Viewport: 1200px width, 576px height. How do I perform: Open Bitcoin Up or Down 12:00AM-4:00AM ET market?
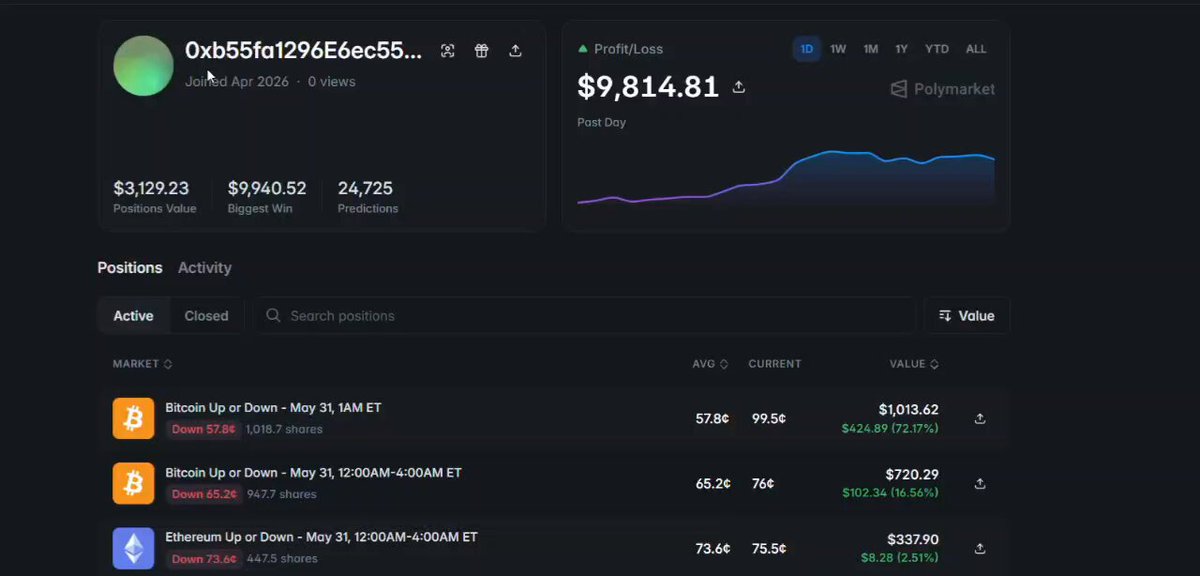(313, 473)
